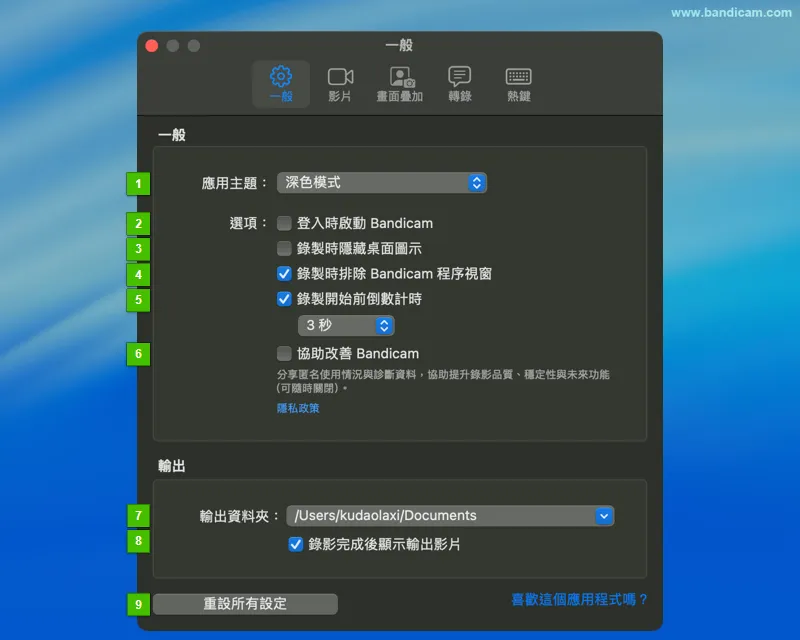Go to the 熱鍵 keyboard tab
Viewport: 800px width, 640px height.
[x=519, y=84]
